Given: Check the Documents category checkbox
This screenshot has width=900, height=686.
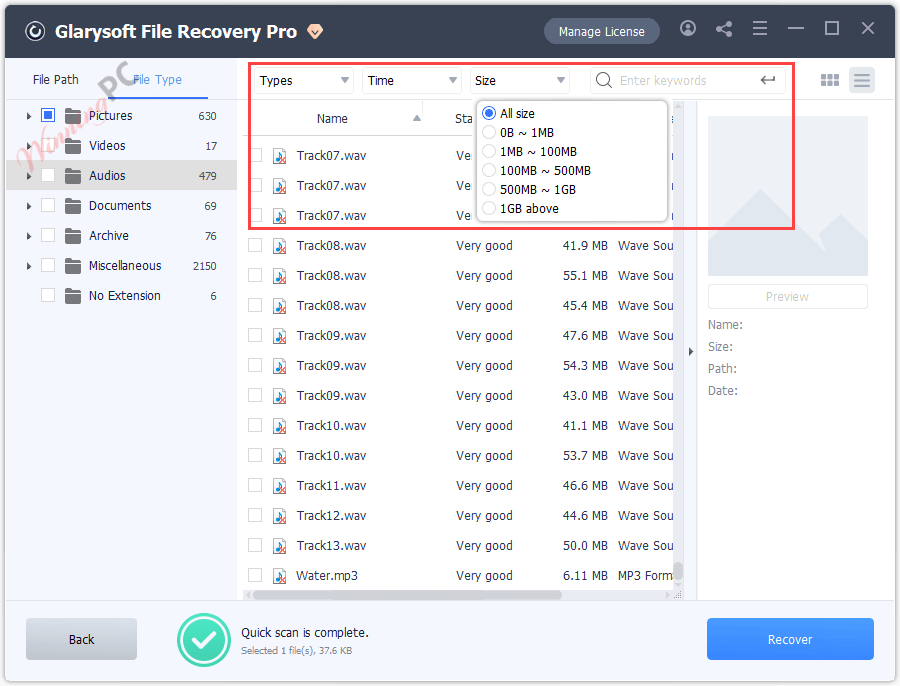Looking at the screenshot, I should coord(48,206).
